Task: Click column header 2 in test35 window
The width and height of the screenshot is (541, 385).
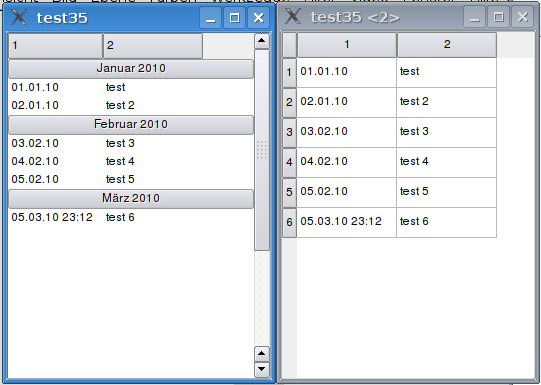Action: tap(153, 46)
